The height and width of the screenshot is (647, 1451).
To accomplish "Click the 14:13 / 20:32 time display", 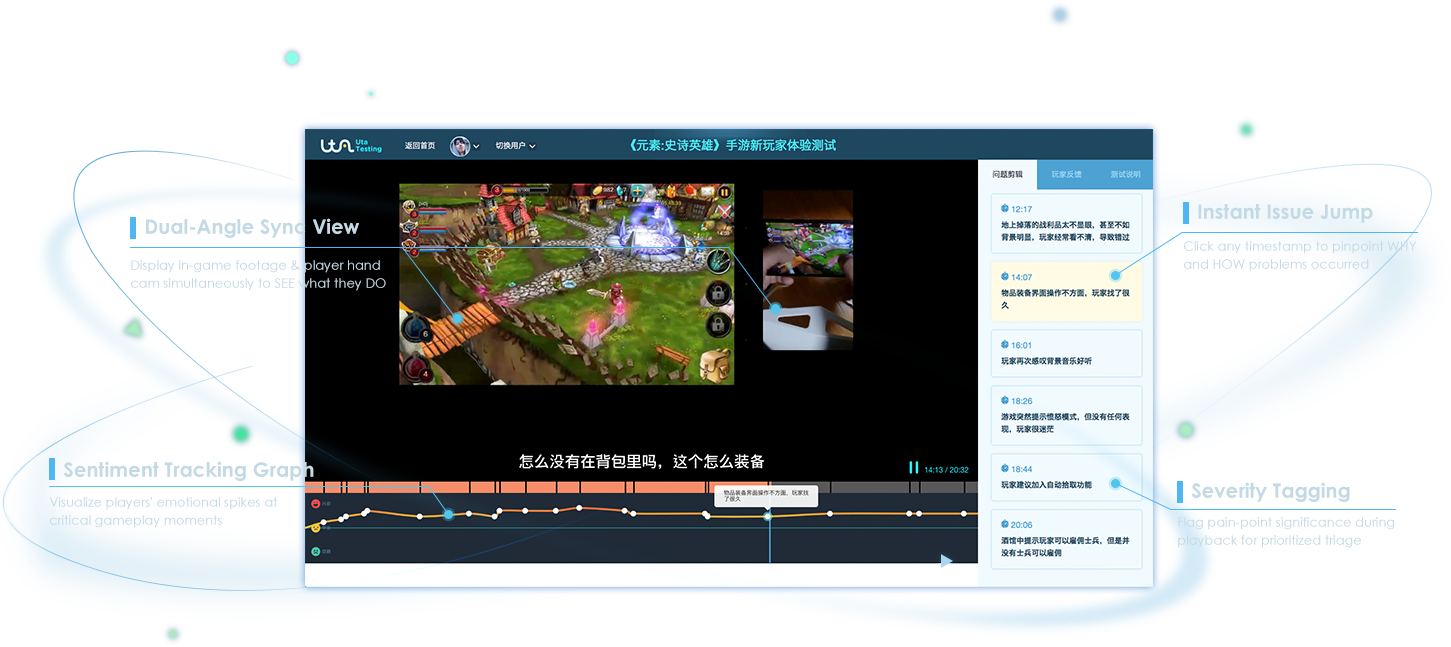I will tap(946, 469).
